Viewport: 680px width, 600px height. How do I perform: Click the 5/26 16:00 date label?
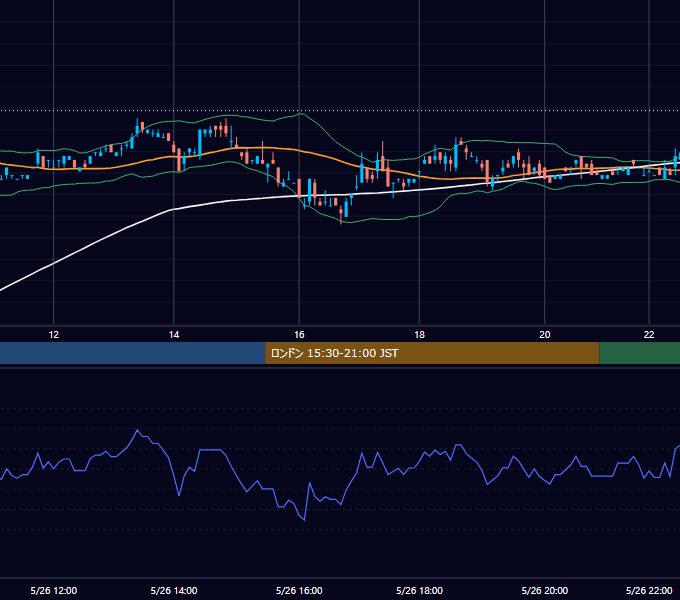(299, 590)
